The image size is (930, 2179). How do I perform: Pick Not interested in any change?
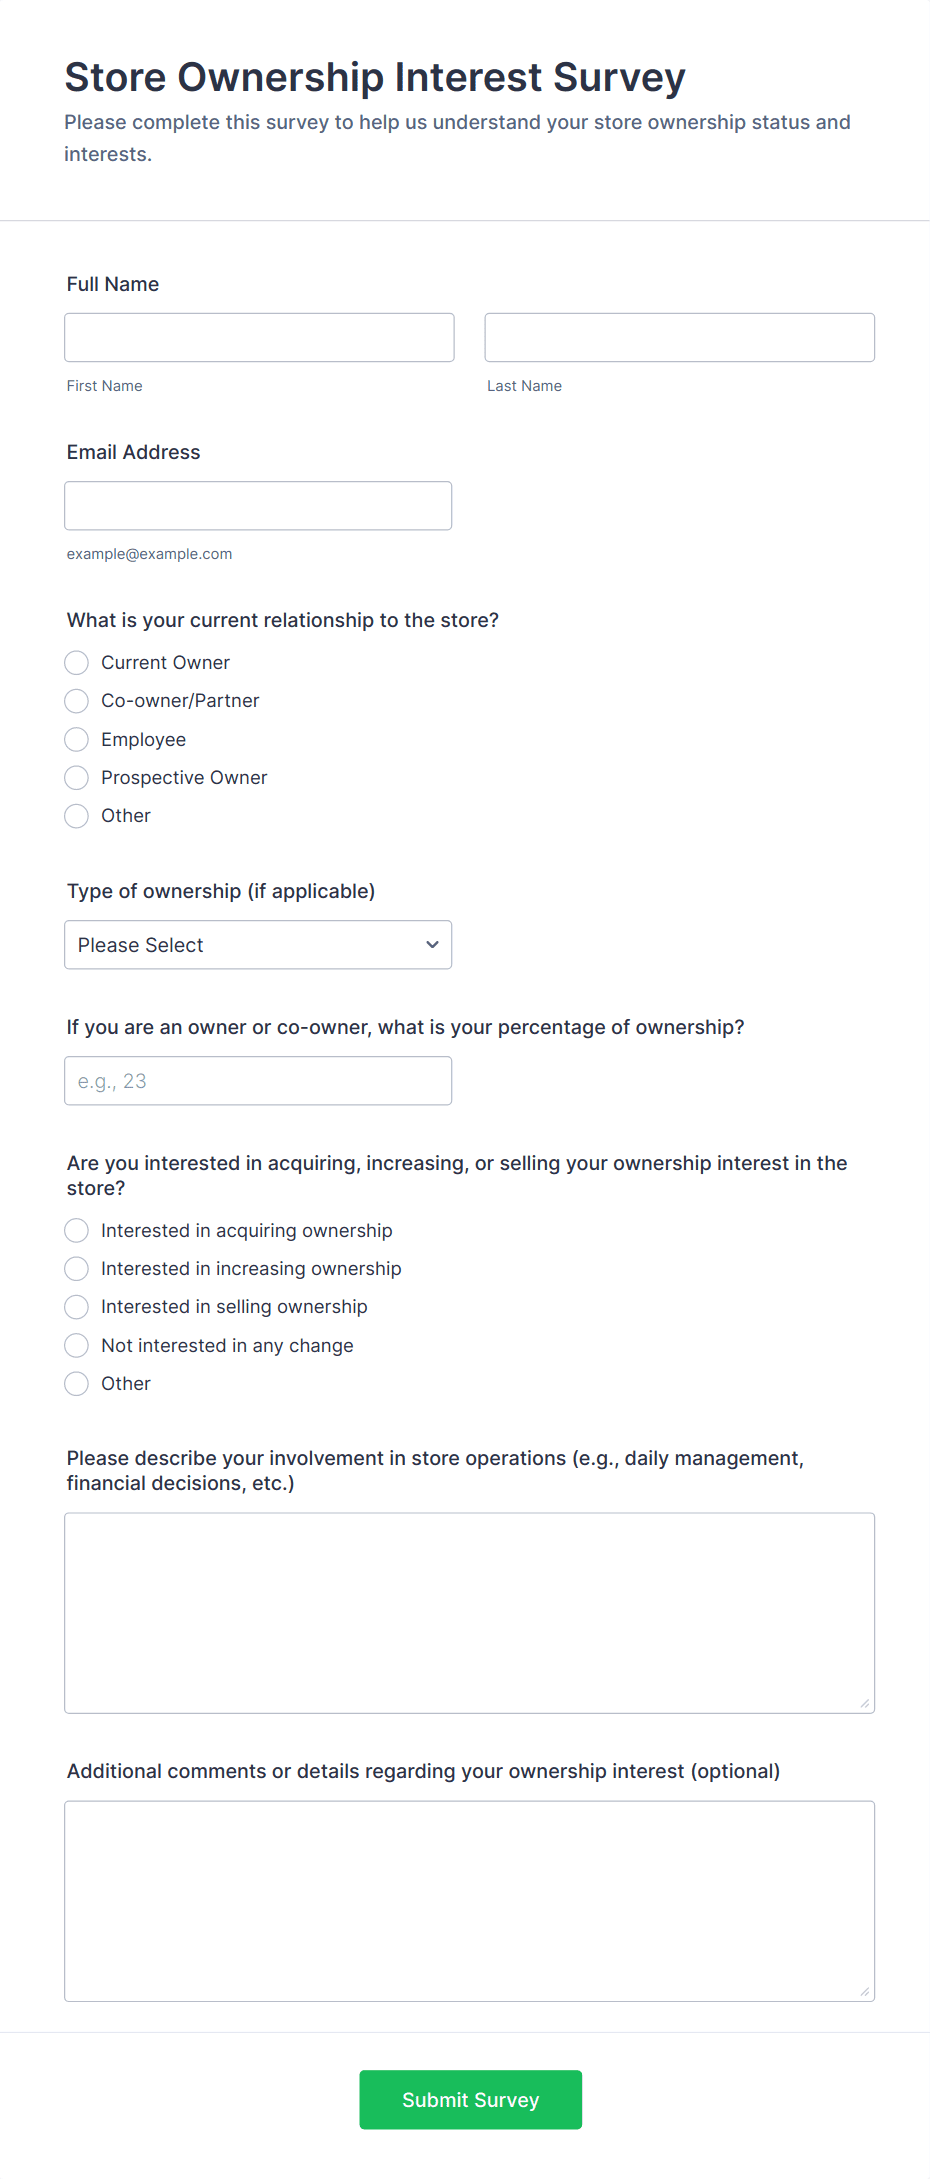[x=77, y=1346]
